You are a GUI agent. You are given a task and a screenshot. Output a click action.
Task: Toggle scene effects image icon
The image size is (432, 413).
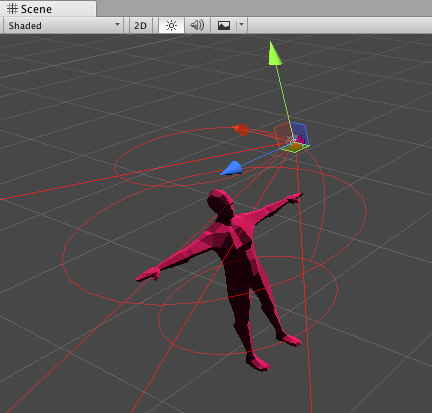[x=224, y=26]
